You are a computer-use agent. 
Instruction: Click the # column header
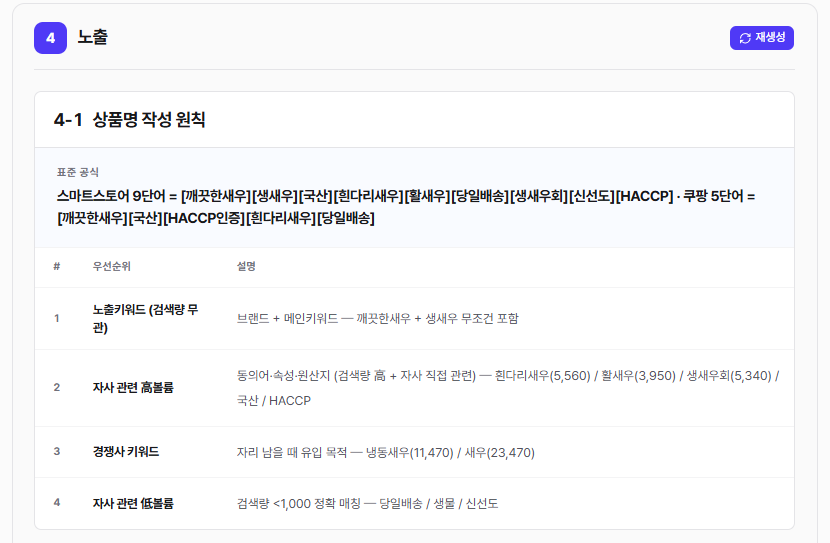point(57,266)
